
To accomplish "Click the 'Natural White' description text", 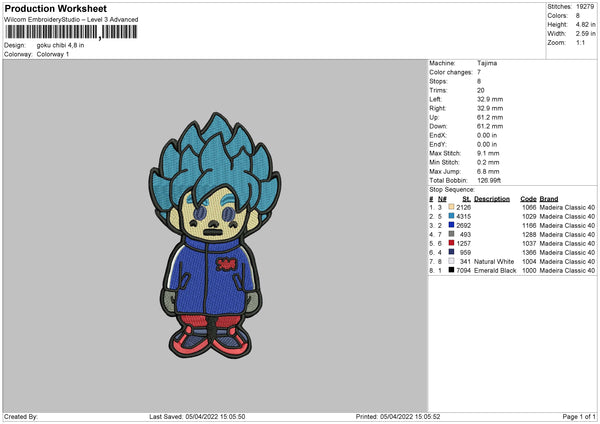I will [x=494, y=261].
